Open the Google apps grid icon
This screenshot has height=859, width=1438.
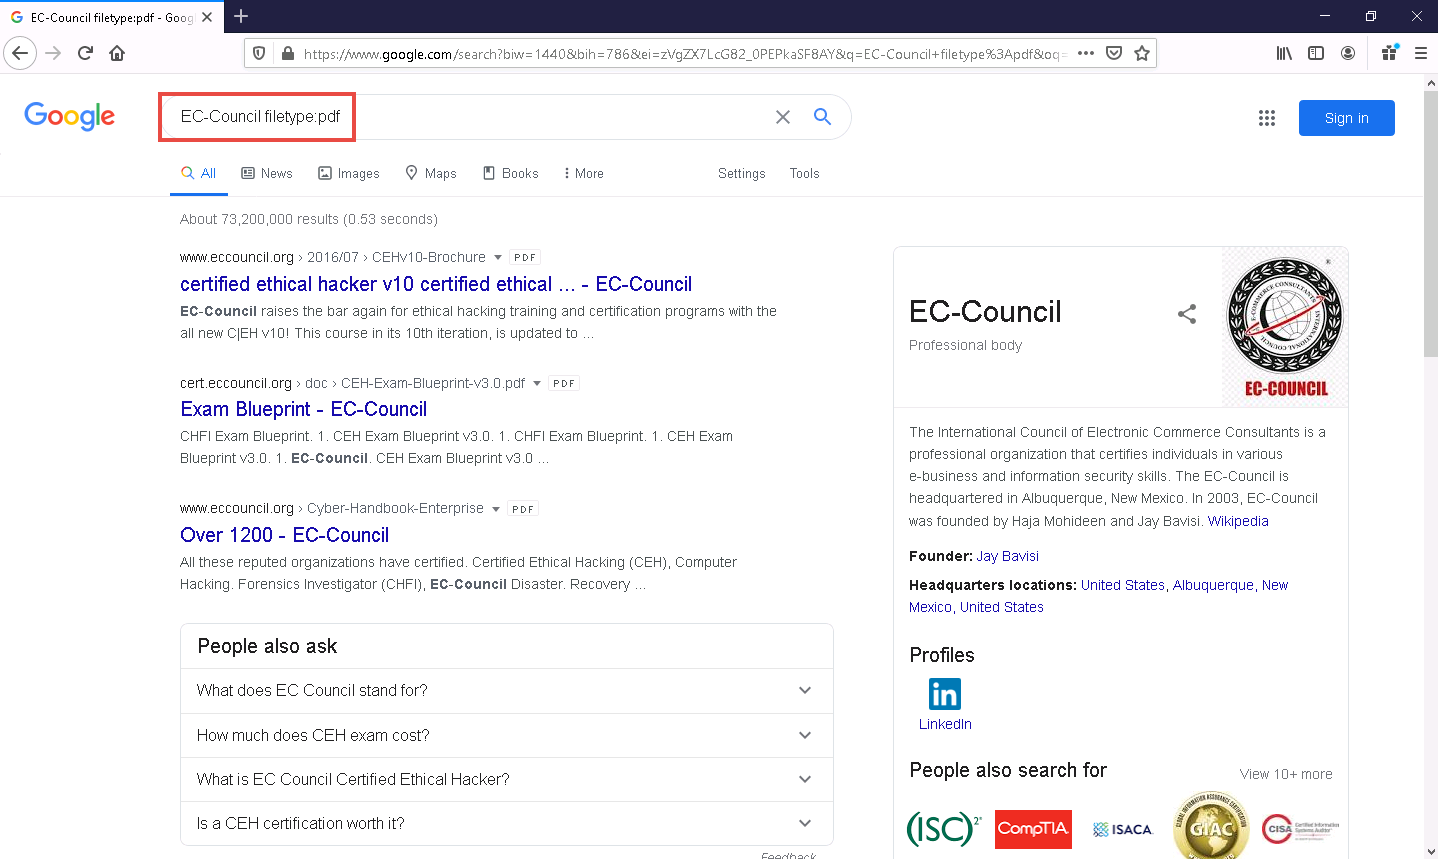[x=1267, y=118]
